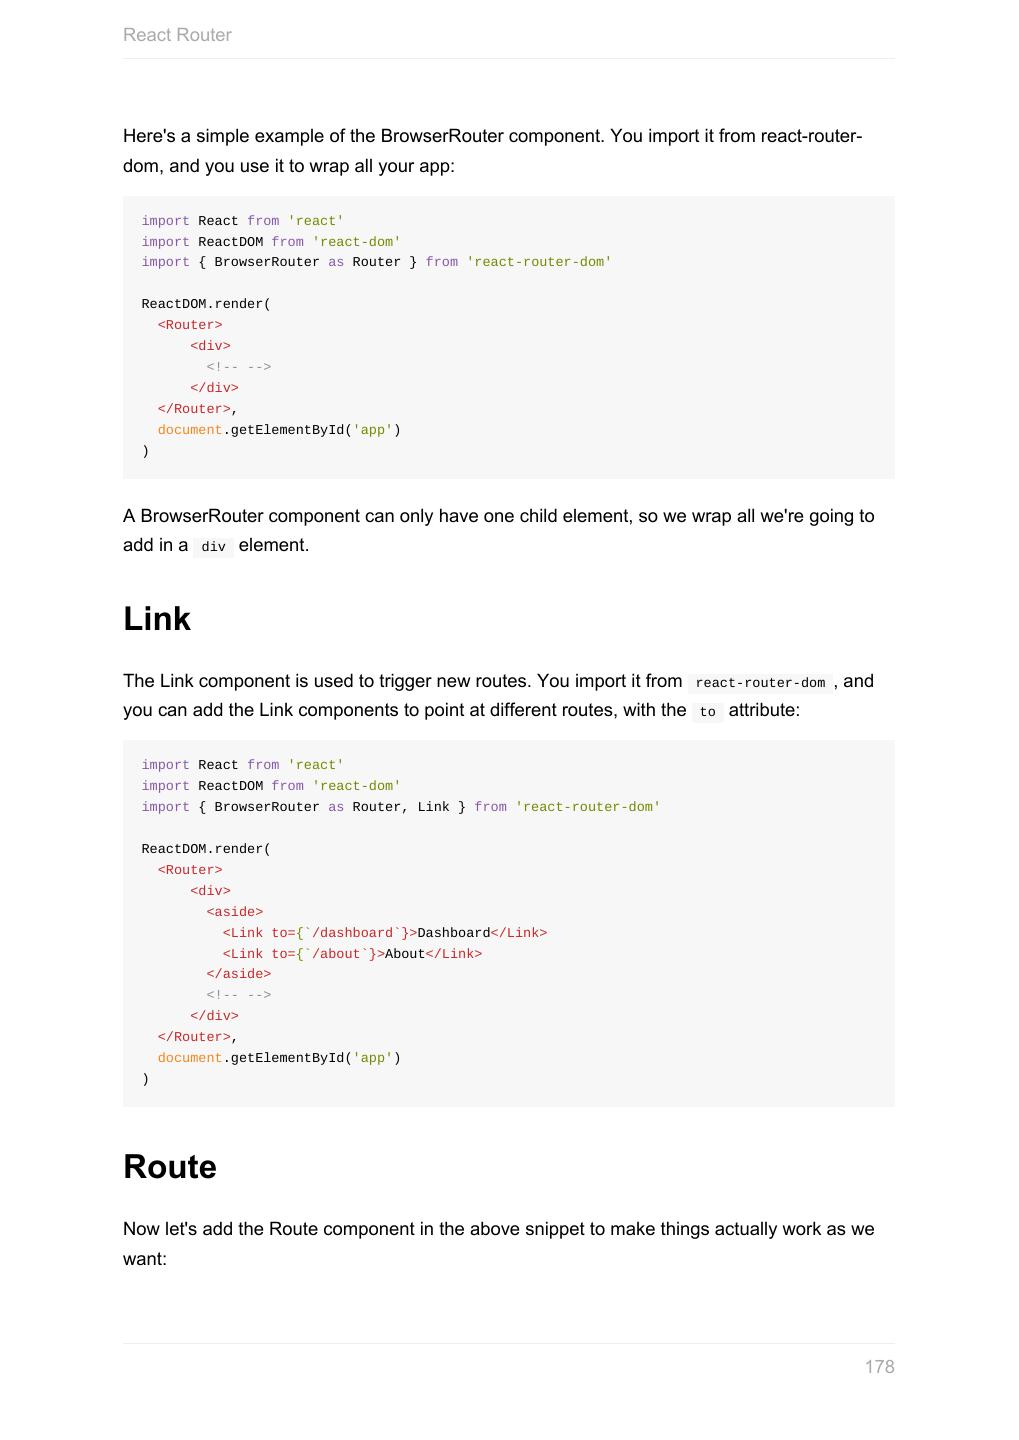The width and height of the screenshot is (1019, 1440).
Task: Click the Dashboard Link code line
Action: (x=384, y=933)
